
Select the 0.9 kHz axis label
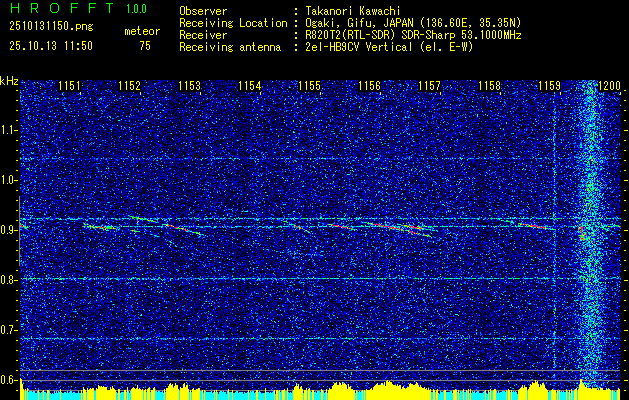coord(8,230)
